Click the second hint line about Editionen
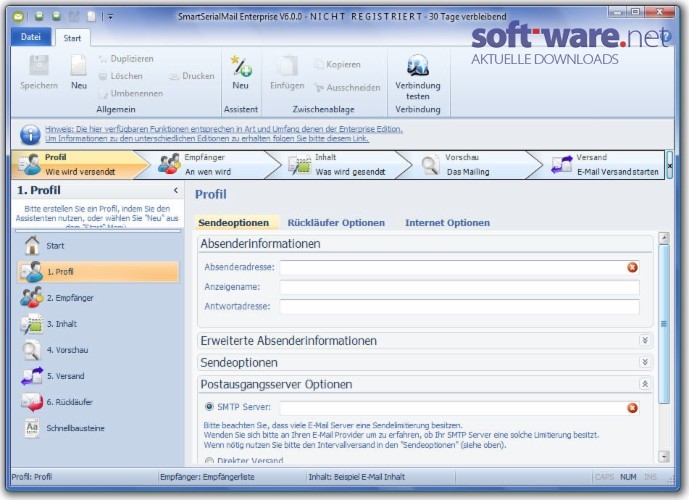689x500 pixels. tap(207, 139)
